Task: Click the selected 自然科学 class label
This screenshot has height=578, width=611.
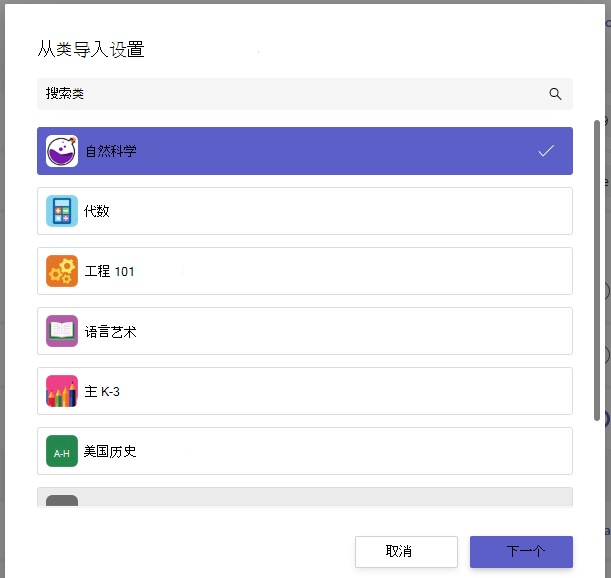Action: coord(111,151)
